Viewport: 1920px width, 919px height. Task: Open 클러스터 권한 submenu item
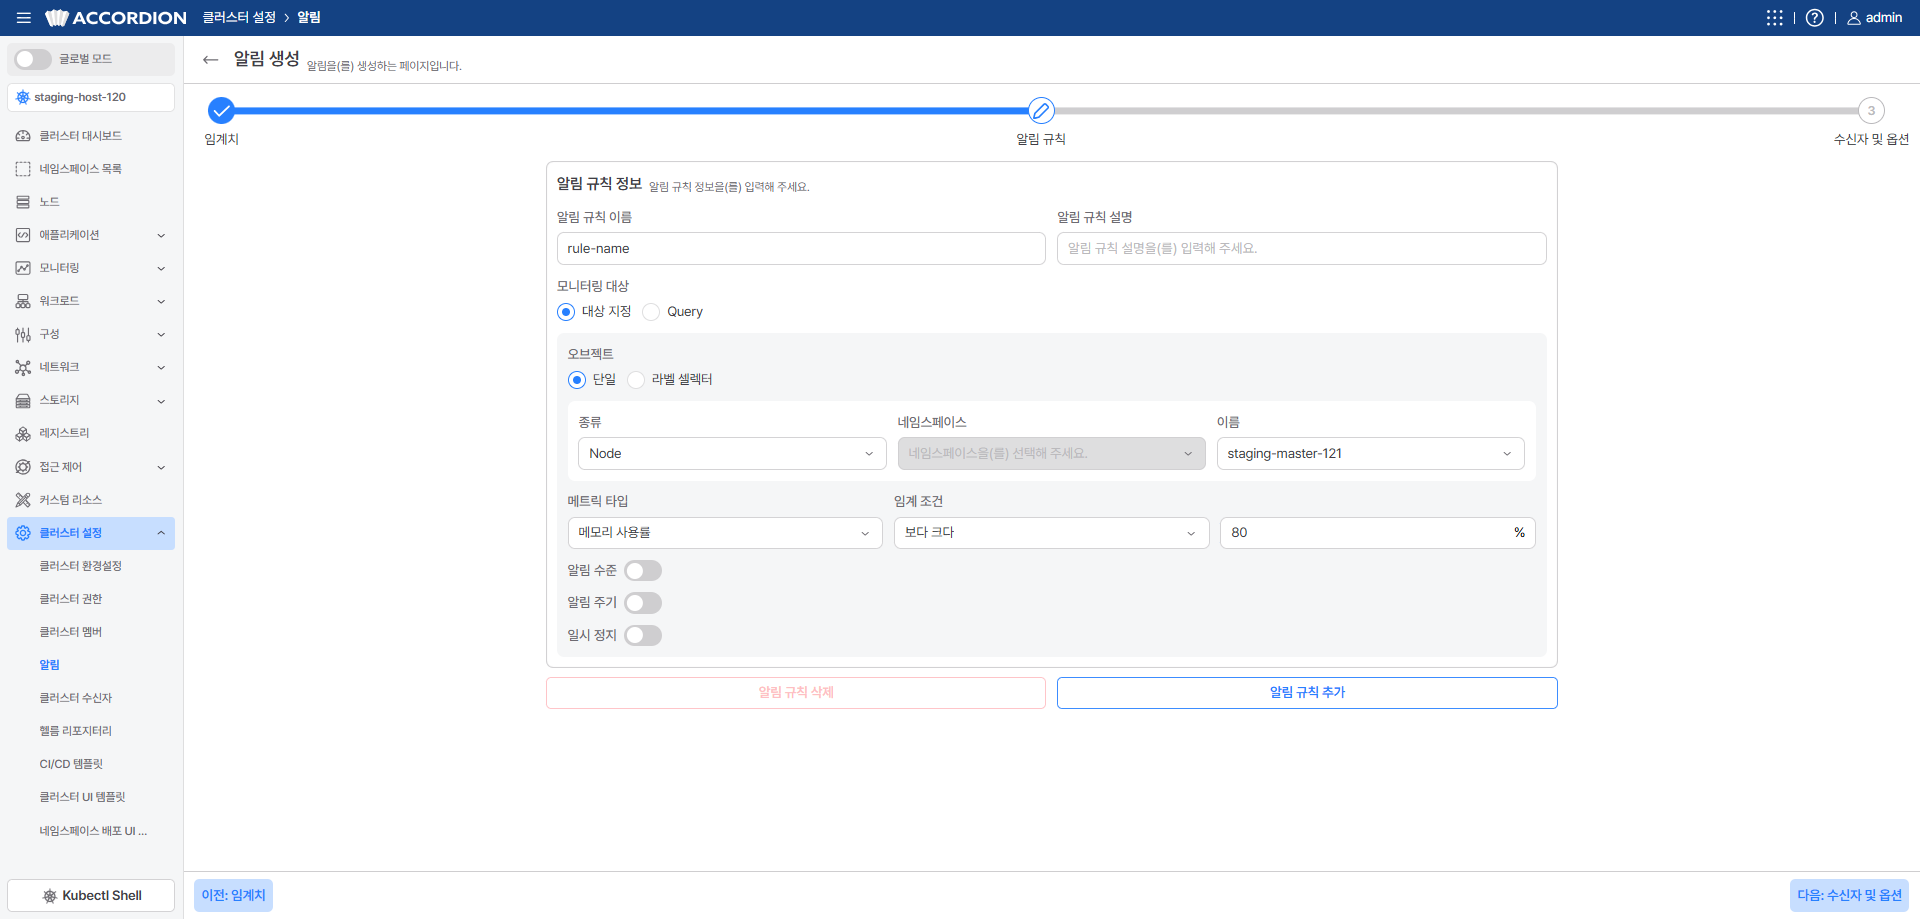[71, 599]
